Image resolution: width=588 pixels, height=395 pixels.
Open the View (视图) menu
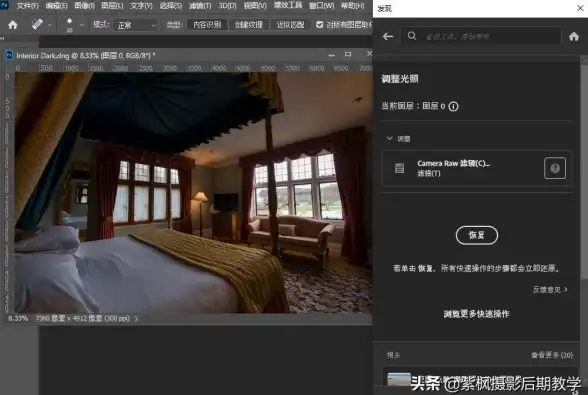click(x=255, y=6)
